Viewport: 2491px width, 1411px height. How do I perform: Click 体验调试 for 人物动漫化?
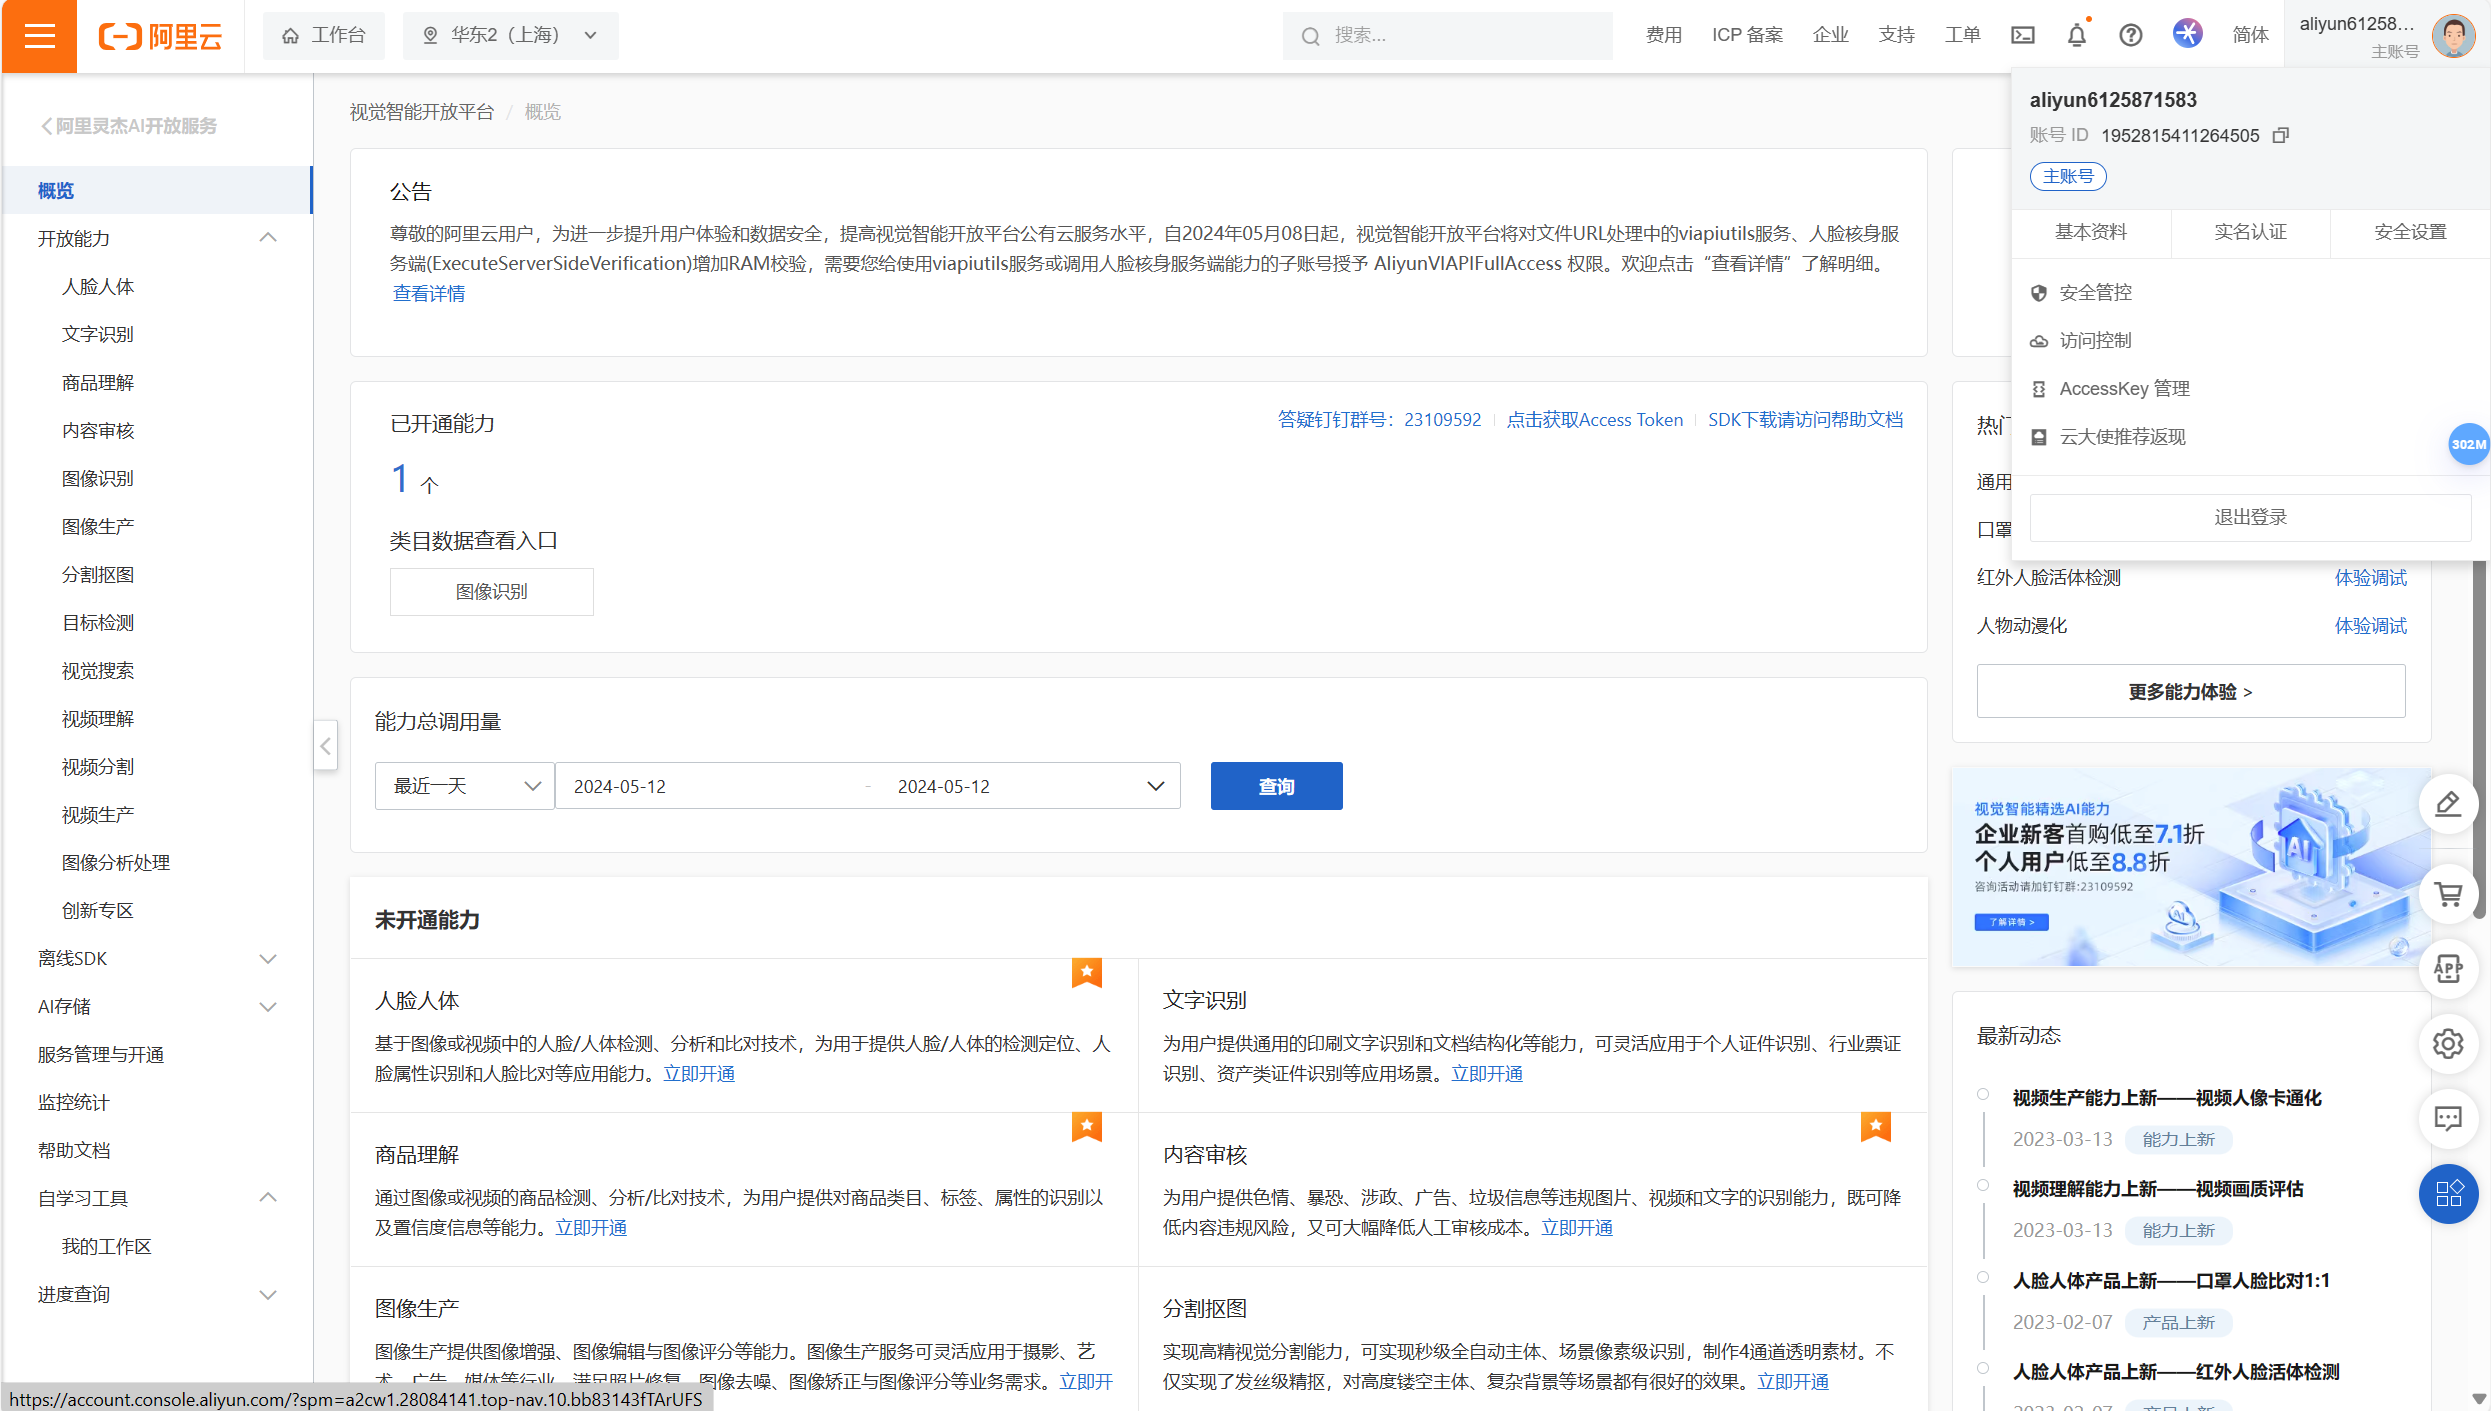tap(2370, 625)
